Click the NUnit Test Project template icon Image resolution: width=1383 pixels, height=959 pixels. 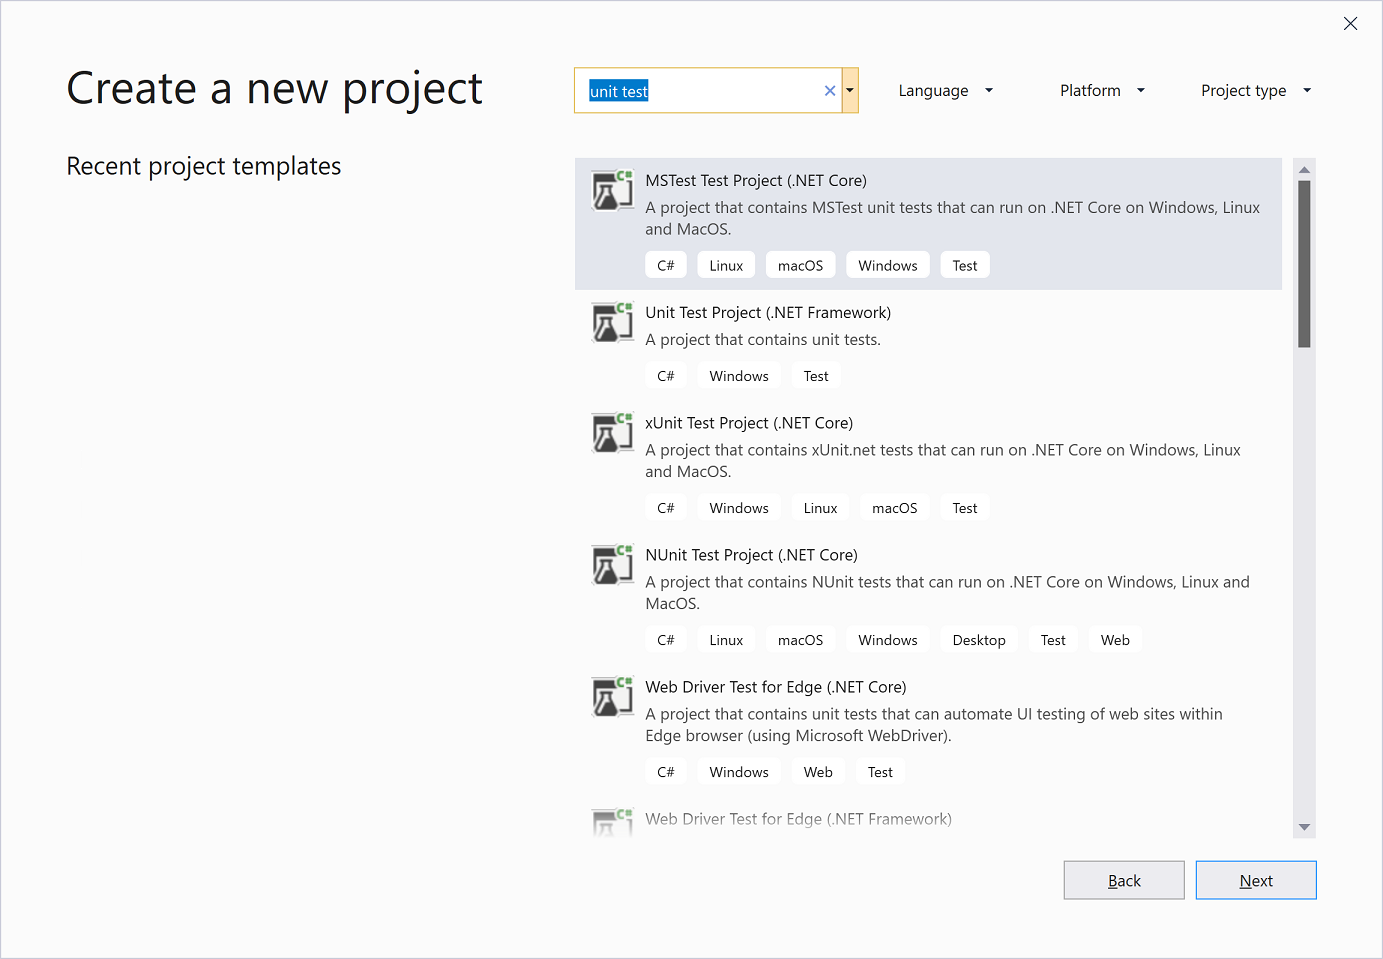pos(612,565)
